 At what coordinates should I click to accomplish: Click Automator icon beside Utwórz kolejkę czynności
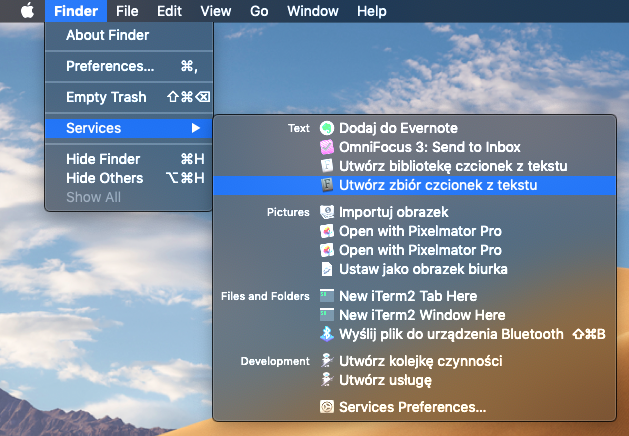coord(327,361)
